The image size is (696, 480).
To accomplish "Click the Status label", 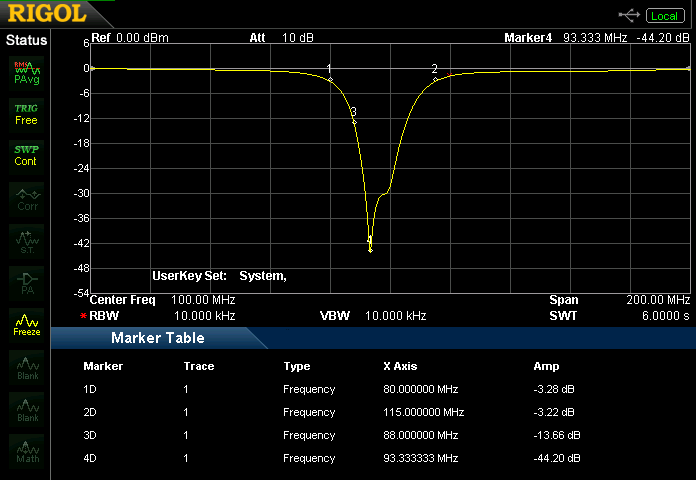I will click(26, 40).
